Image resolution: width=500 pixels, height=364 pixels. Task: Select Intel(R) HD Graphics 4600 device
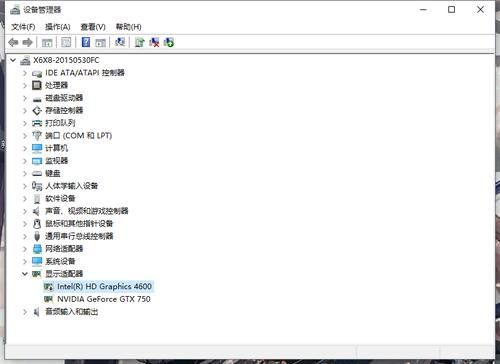(x=104, y=287)
